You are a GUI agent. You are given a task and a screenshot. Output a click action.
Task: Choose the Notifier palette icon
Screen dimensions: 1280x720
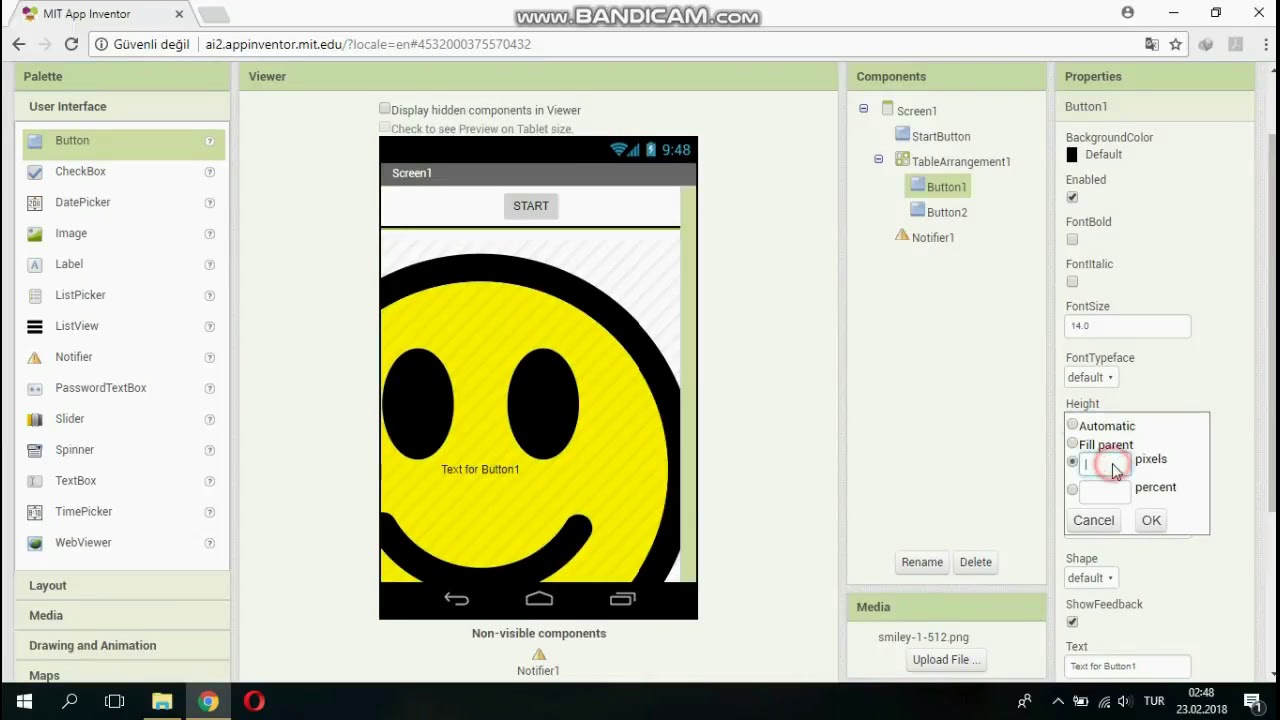point(35,358)
